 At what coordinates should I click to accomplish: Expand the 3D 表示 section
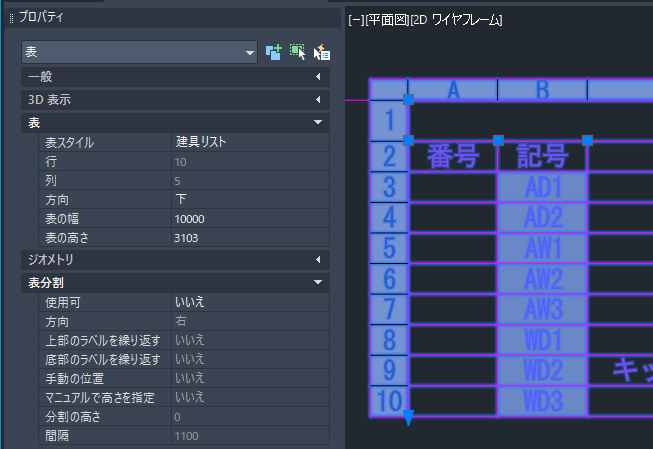pos(175,100)
